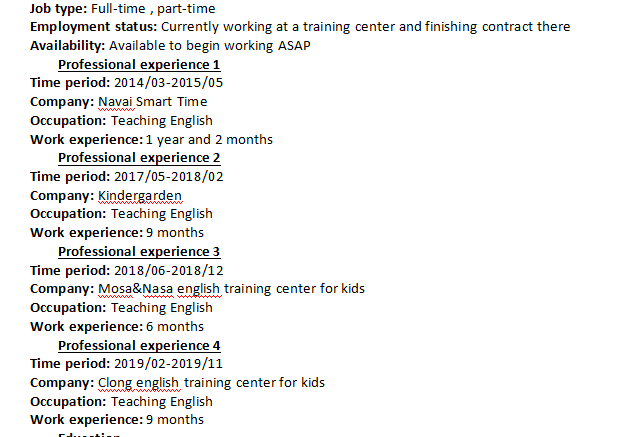Place cursor on "Employment status:" label
Screen dimensions: 628x437
pos(93,27)
